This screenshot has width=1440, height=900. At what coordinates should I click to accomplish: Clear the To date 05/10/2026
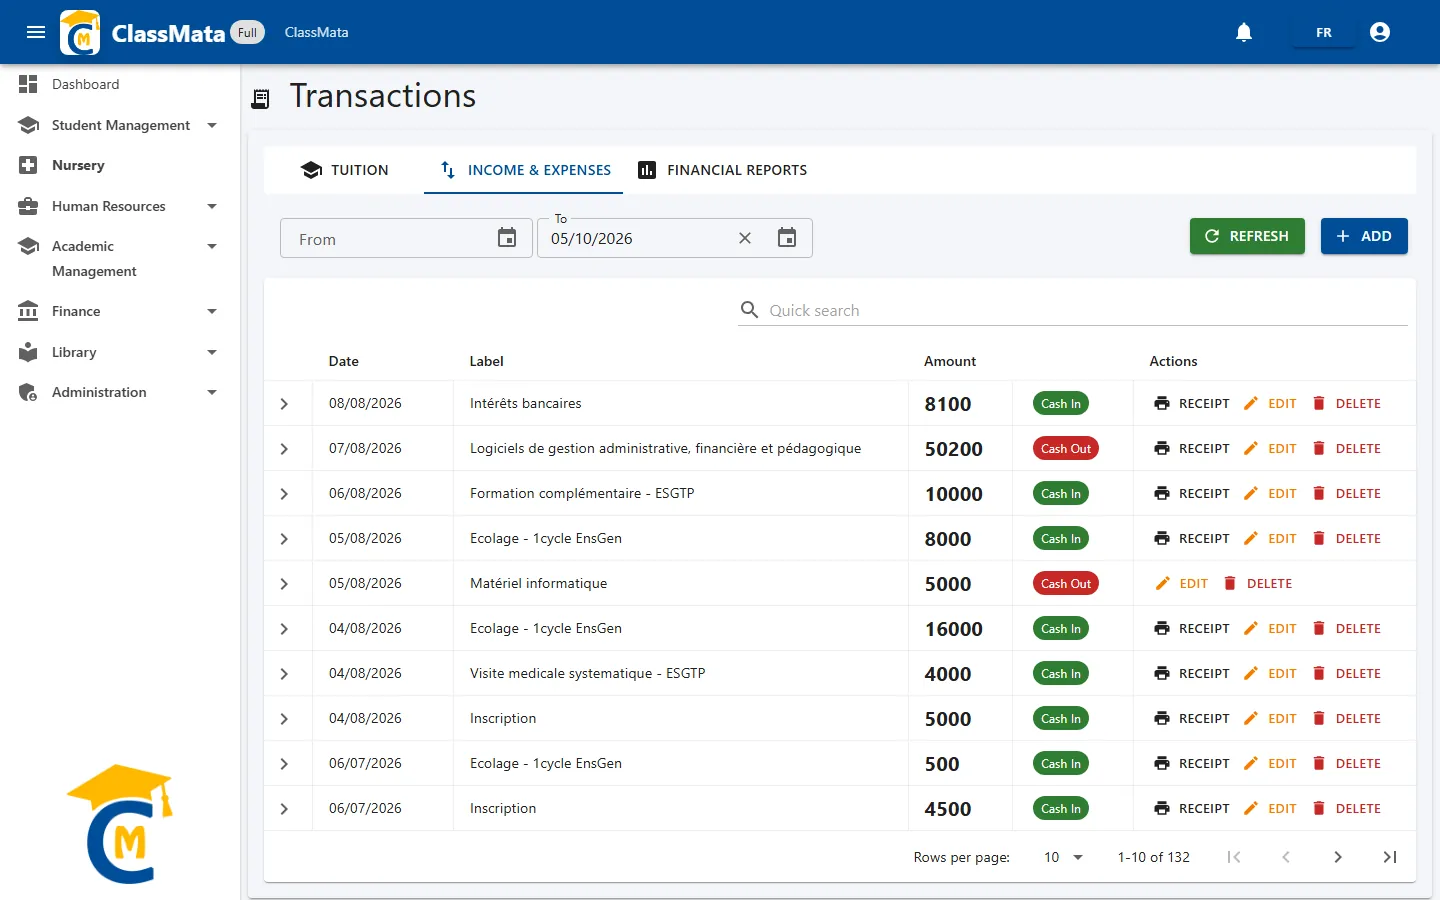click(x=745, y=238)
